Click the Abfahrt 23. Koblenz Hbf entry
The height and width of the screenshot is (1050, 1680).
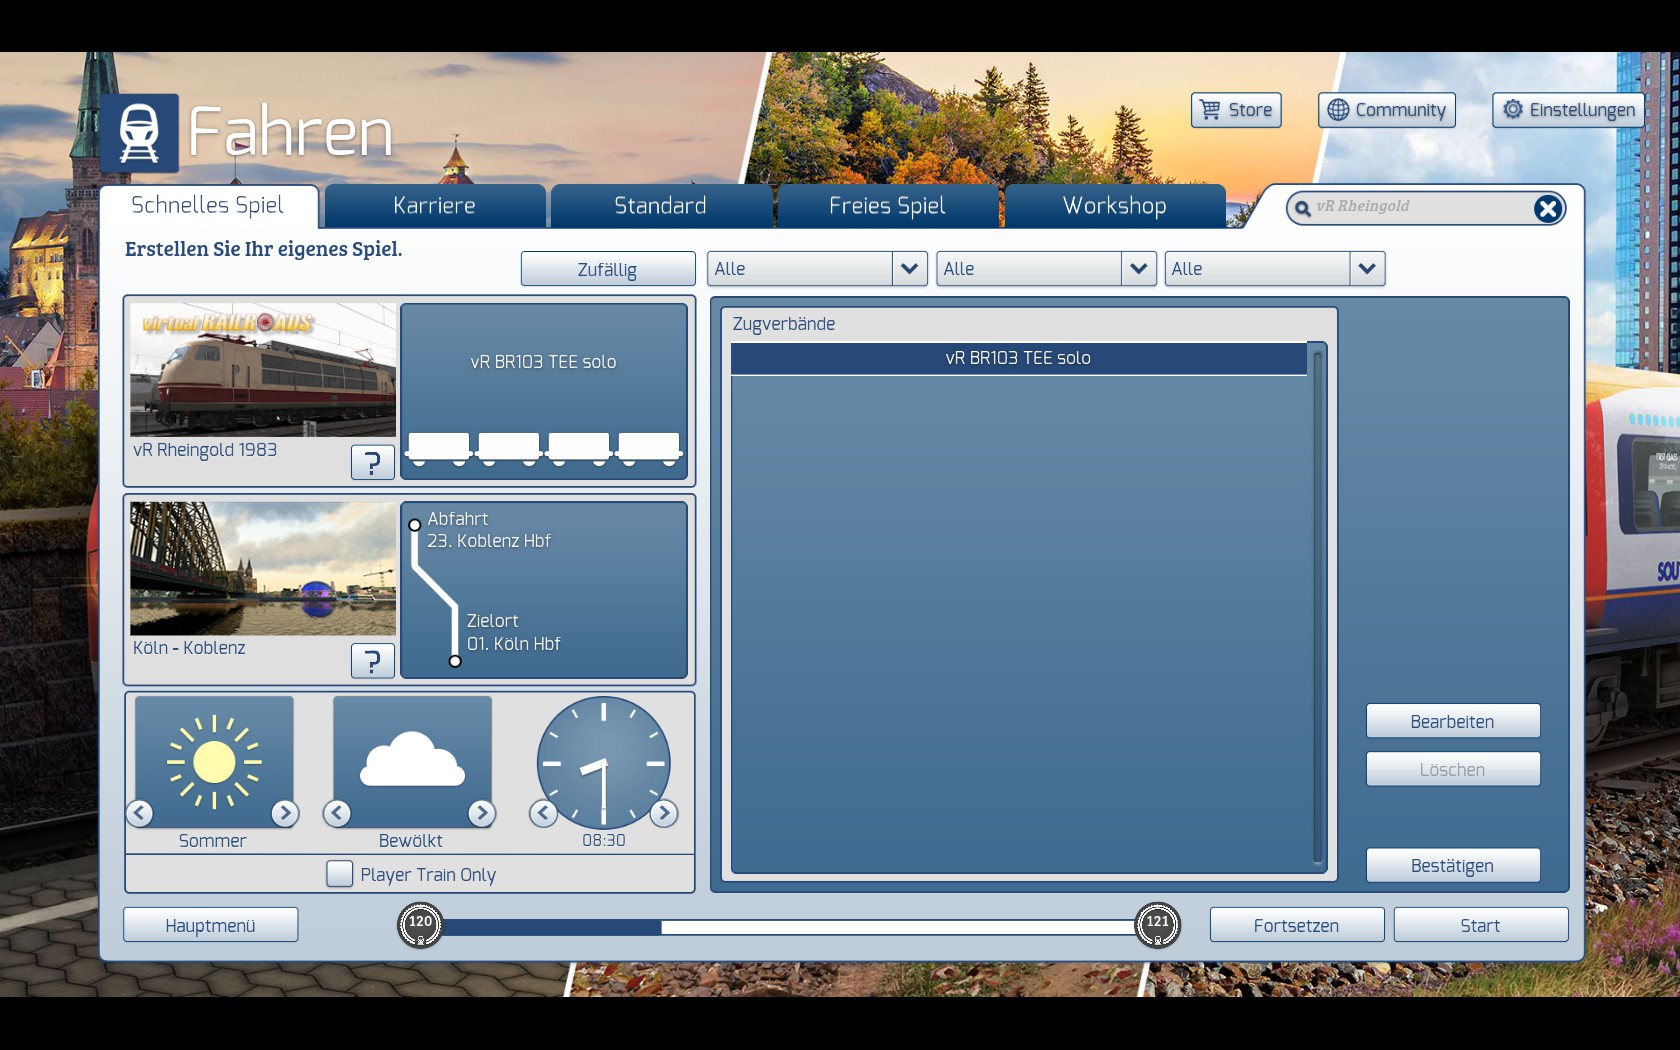pos(489,530)
